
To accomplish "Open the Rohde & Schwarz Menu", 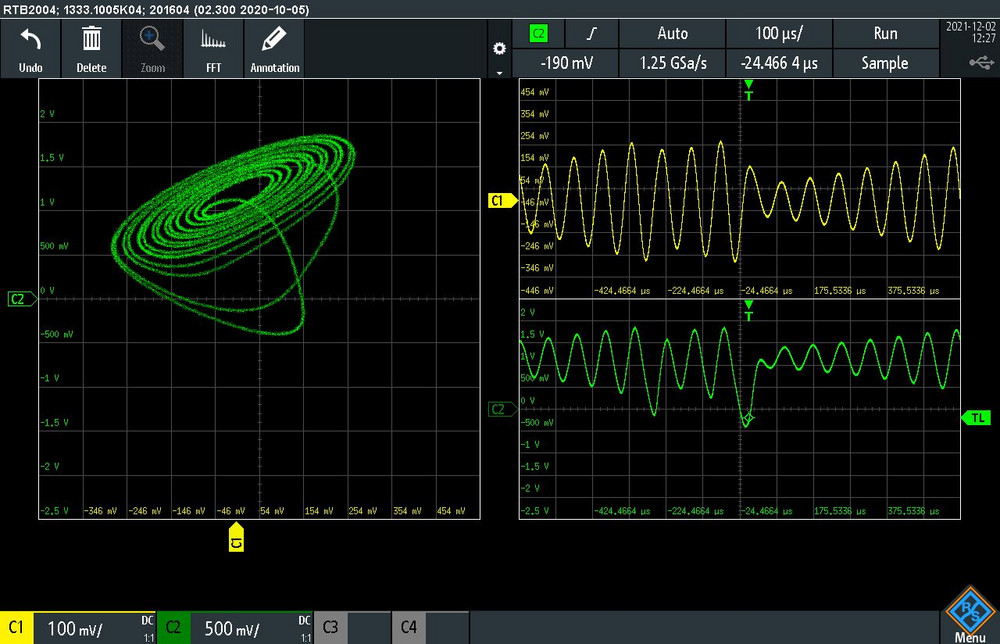I will (x=970, y=615).
